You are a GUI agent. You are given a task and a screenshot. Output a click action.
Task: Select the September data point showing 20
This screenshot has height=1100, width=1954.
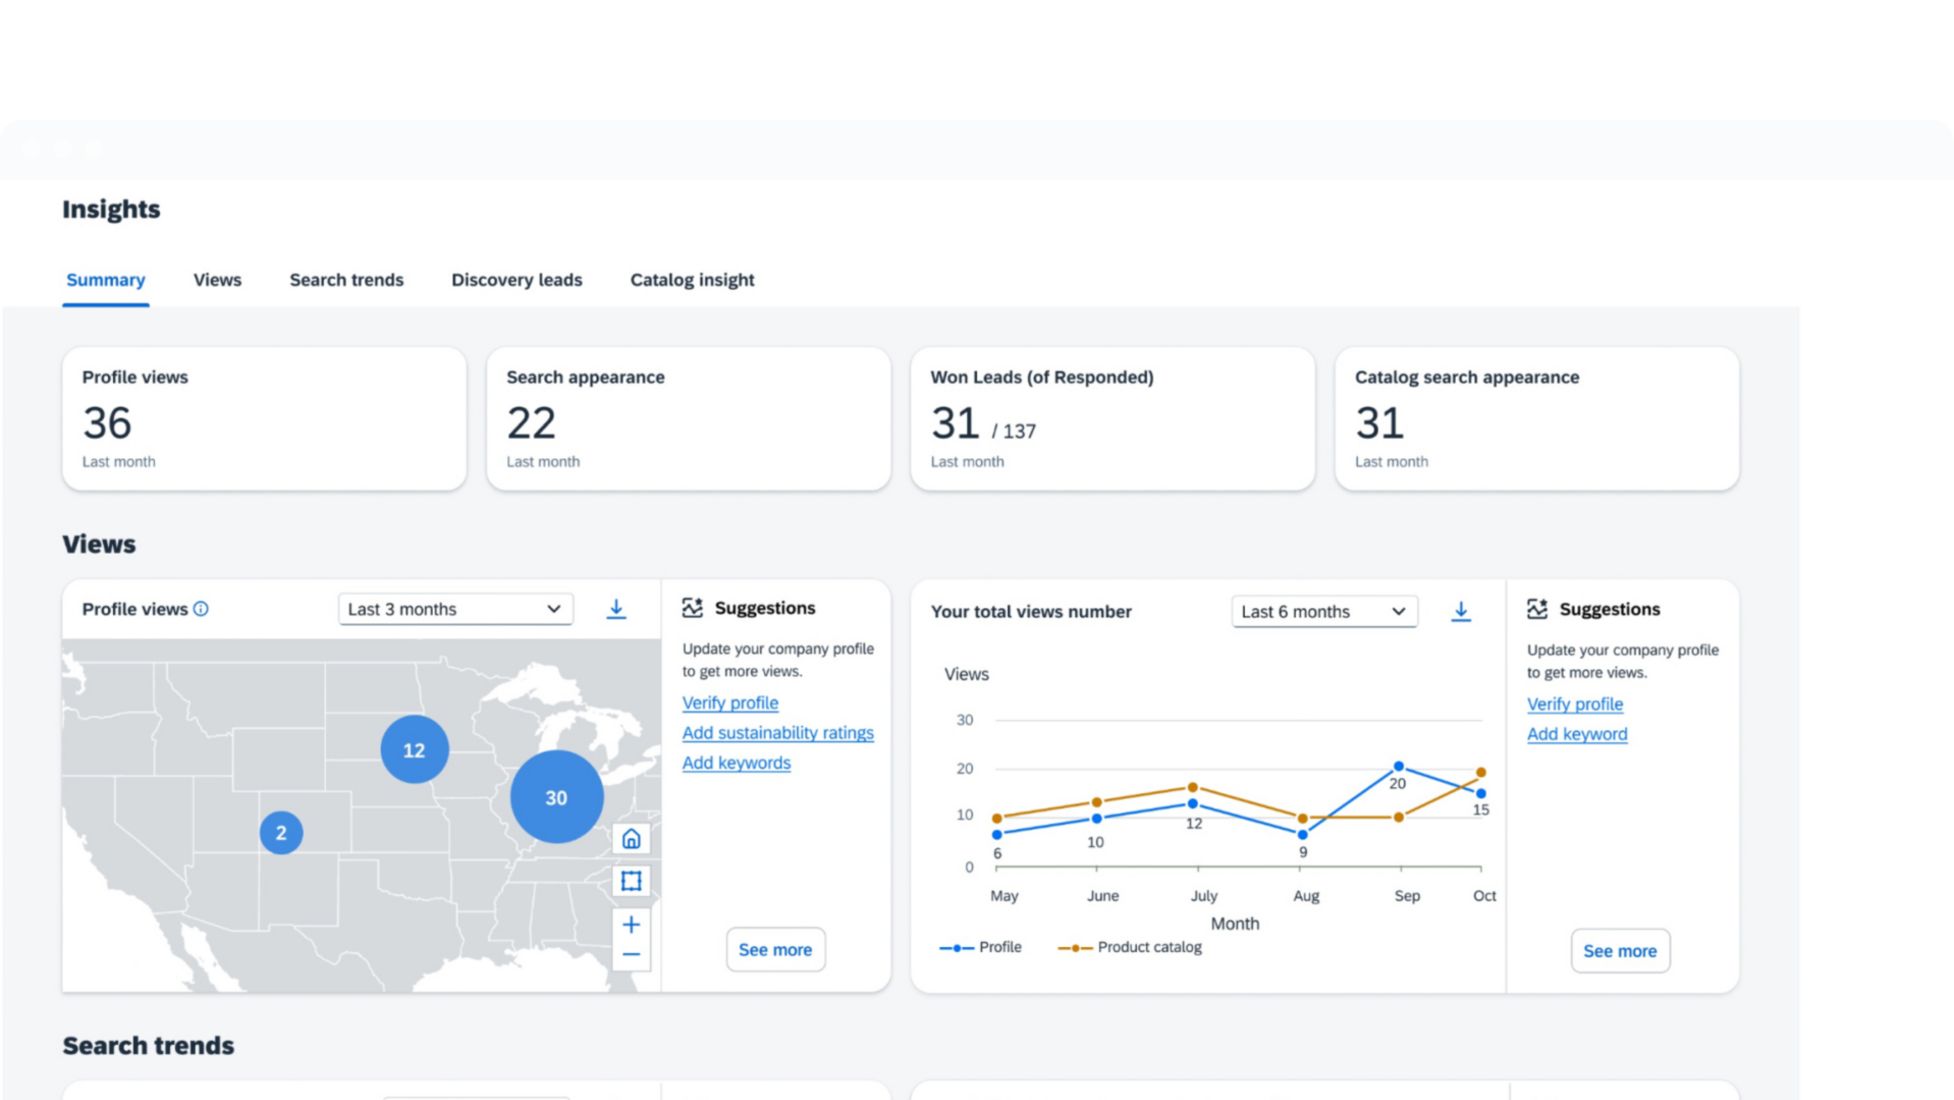point(1398,767)
